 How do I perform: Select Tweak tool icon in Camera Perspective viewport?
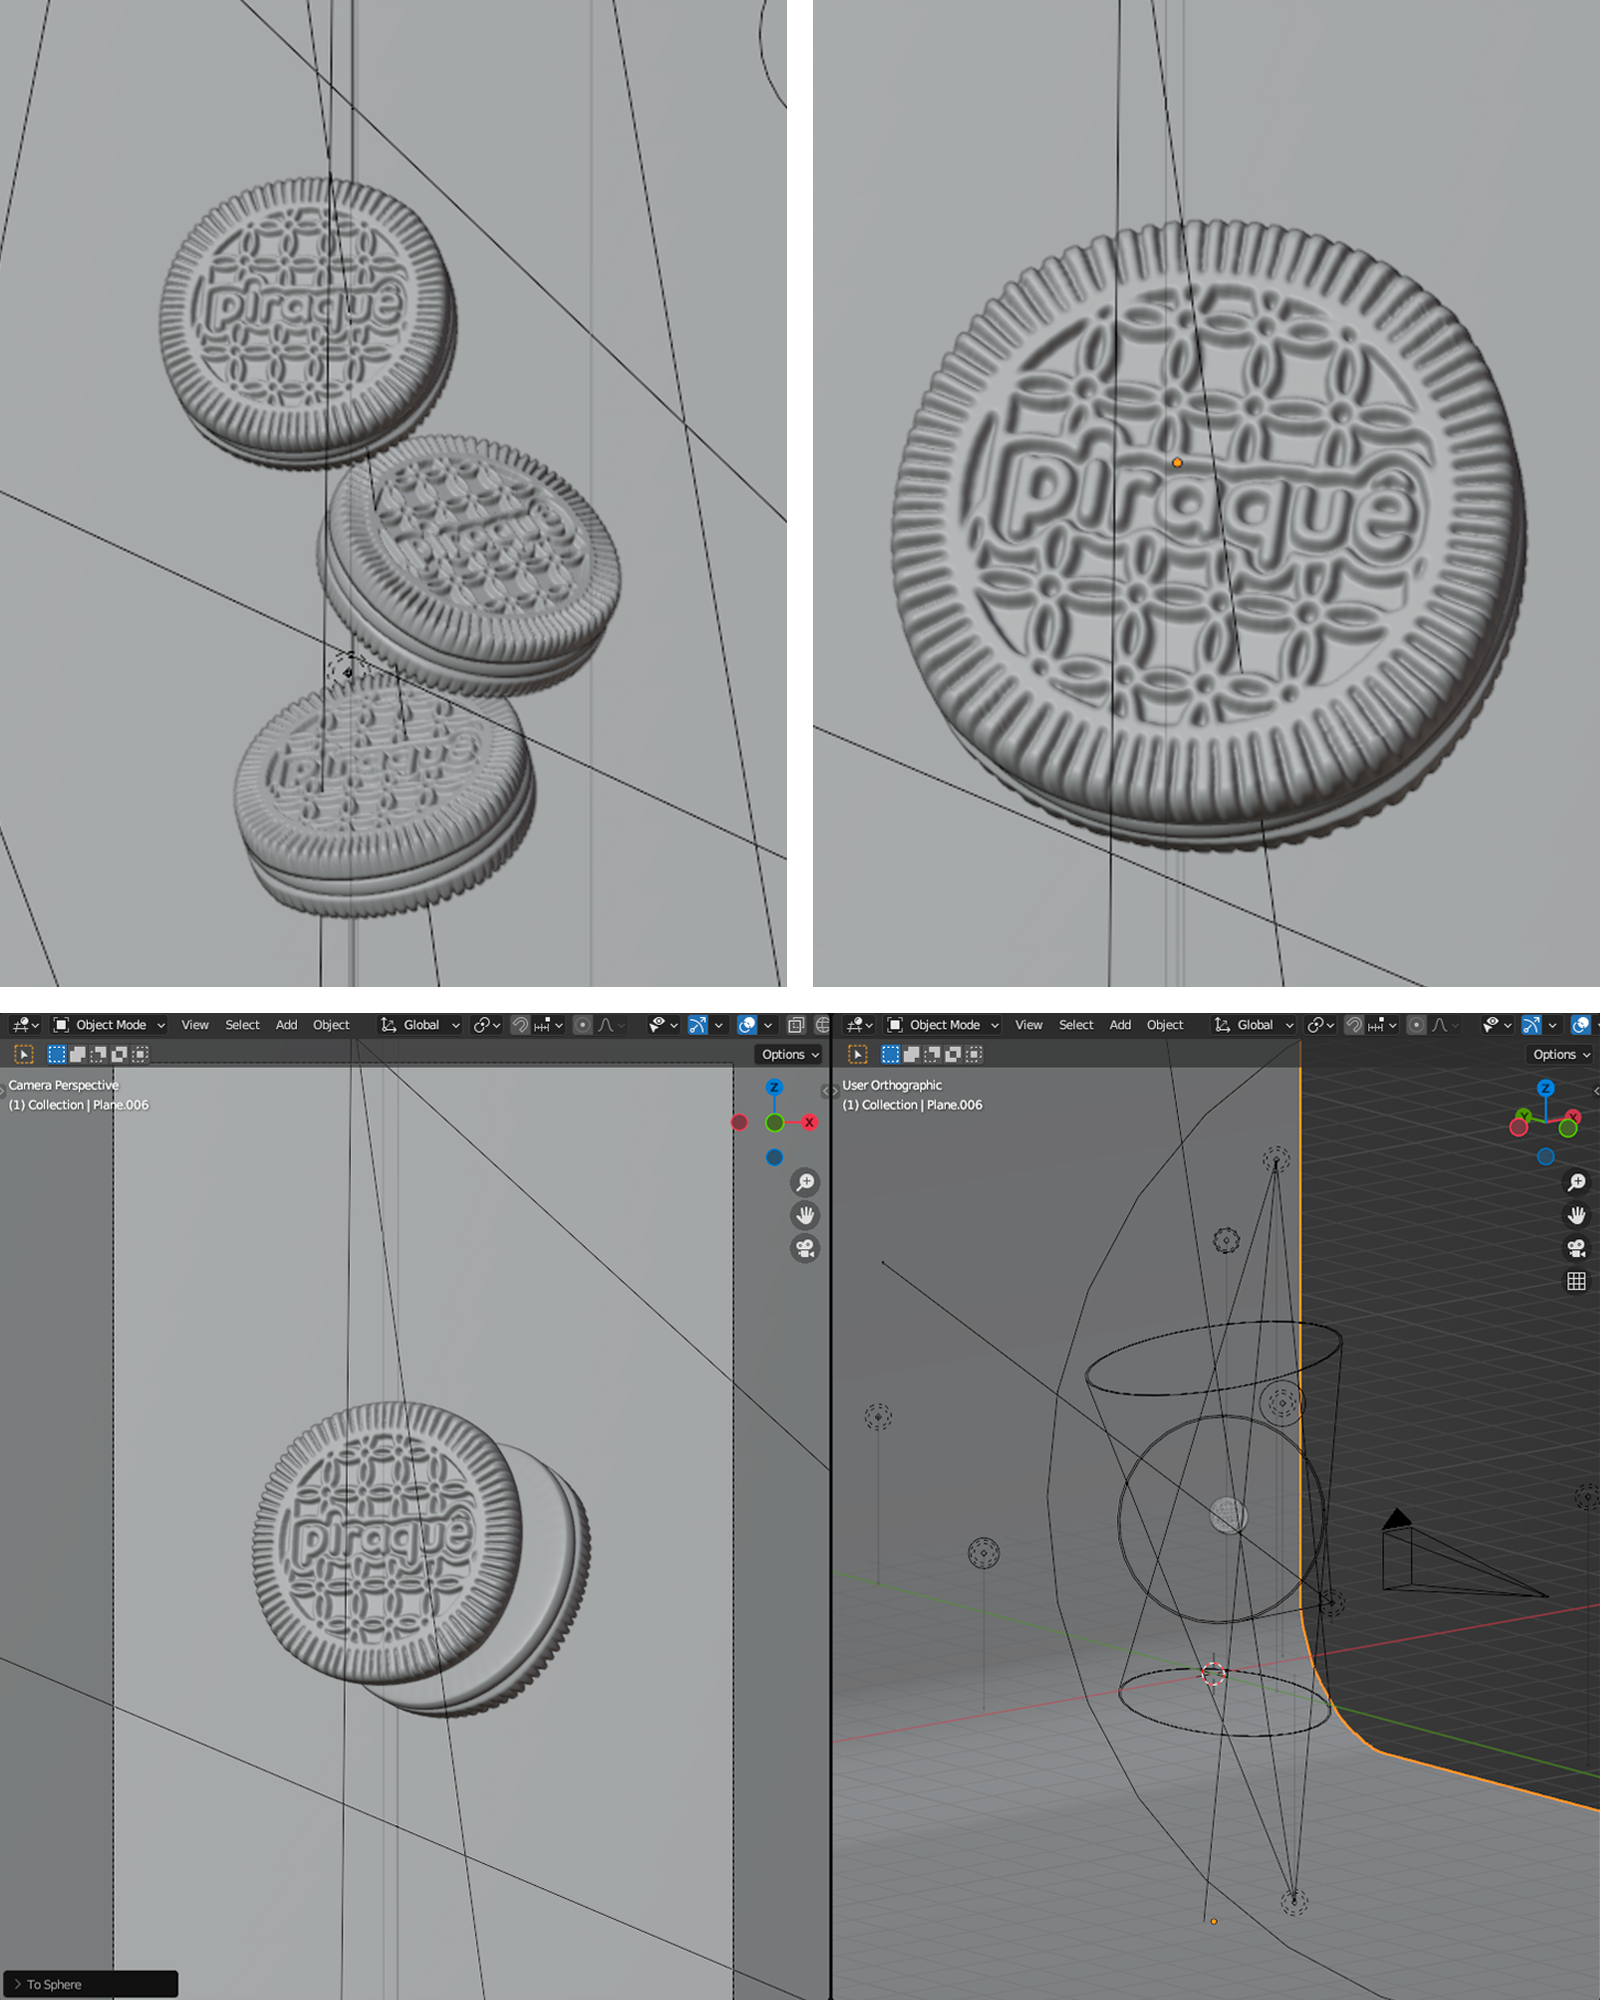pos(24,1054)
